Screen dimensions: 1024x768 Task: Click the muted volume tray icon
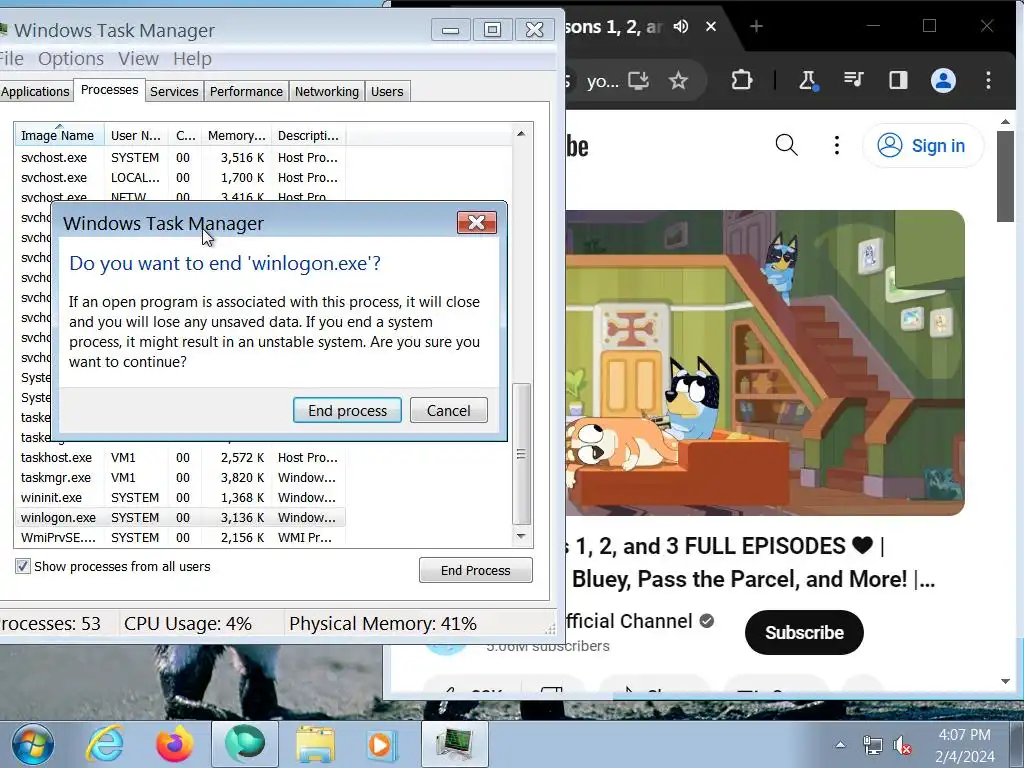(x=903, y=745)
